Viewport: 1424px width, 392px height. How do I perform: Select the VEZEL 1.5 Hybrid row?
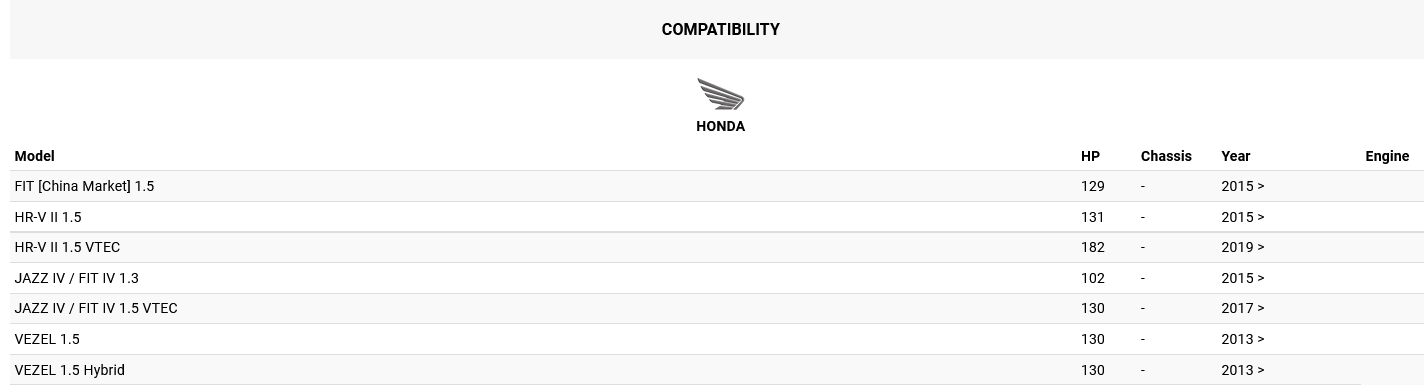tap(717, 370)
